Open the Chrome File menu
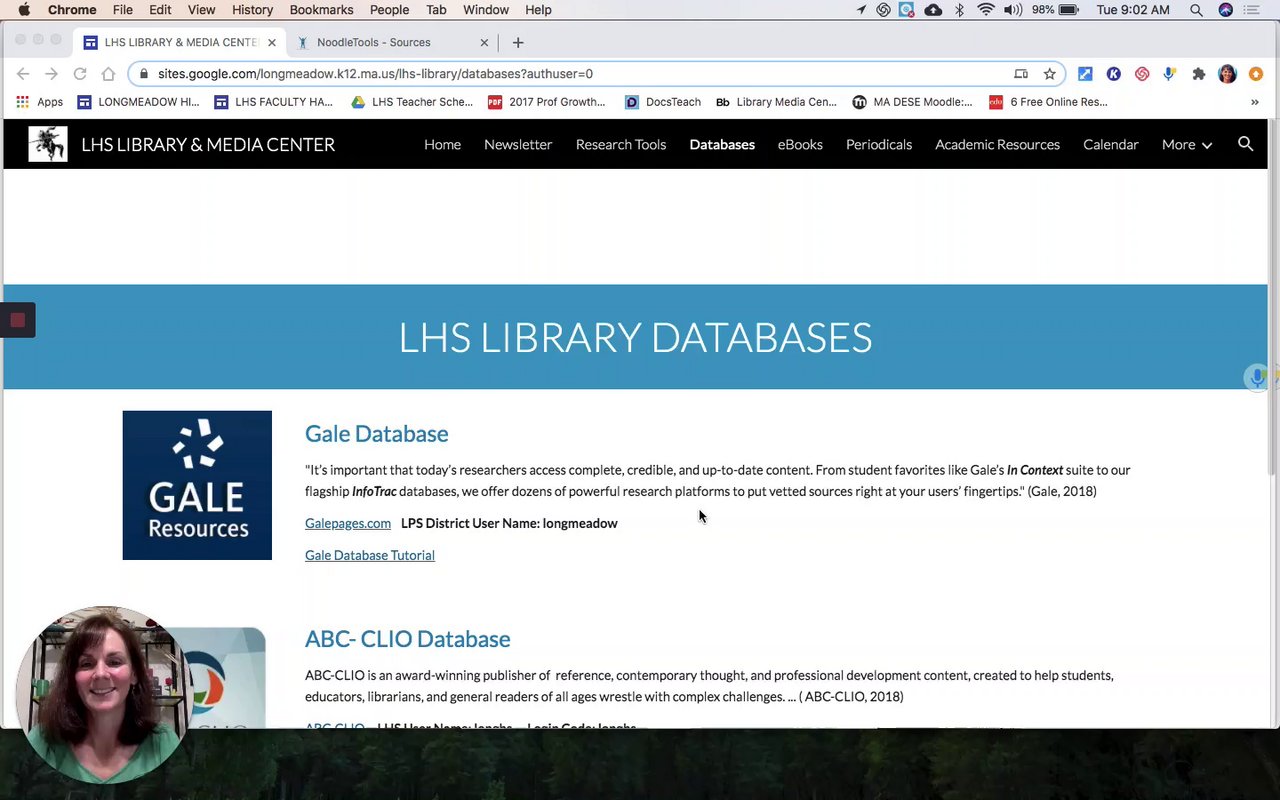 tap(122, 10)
